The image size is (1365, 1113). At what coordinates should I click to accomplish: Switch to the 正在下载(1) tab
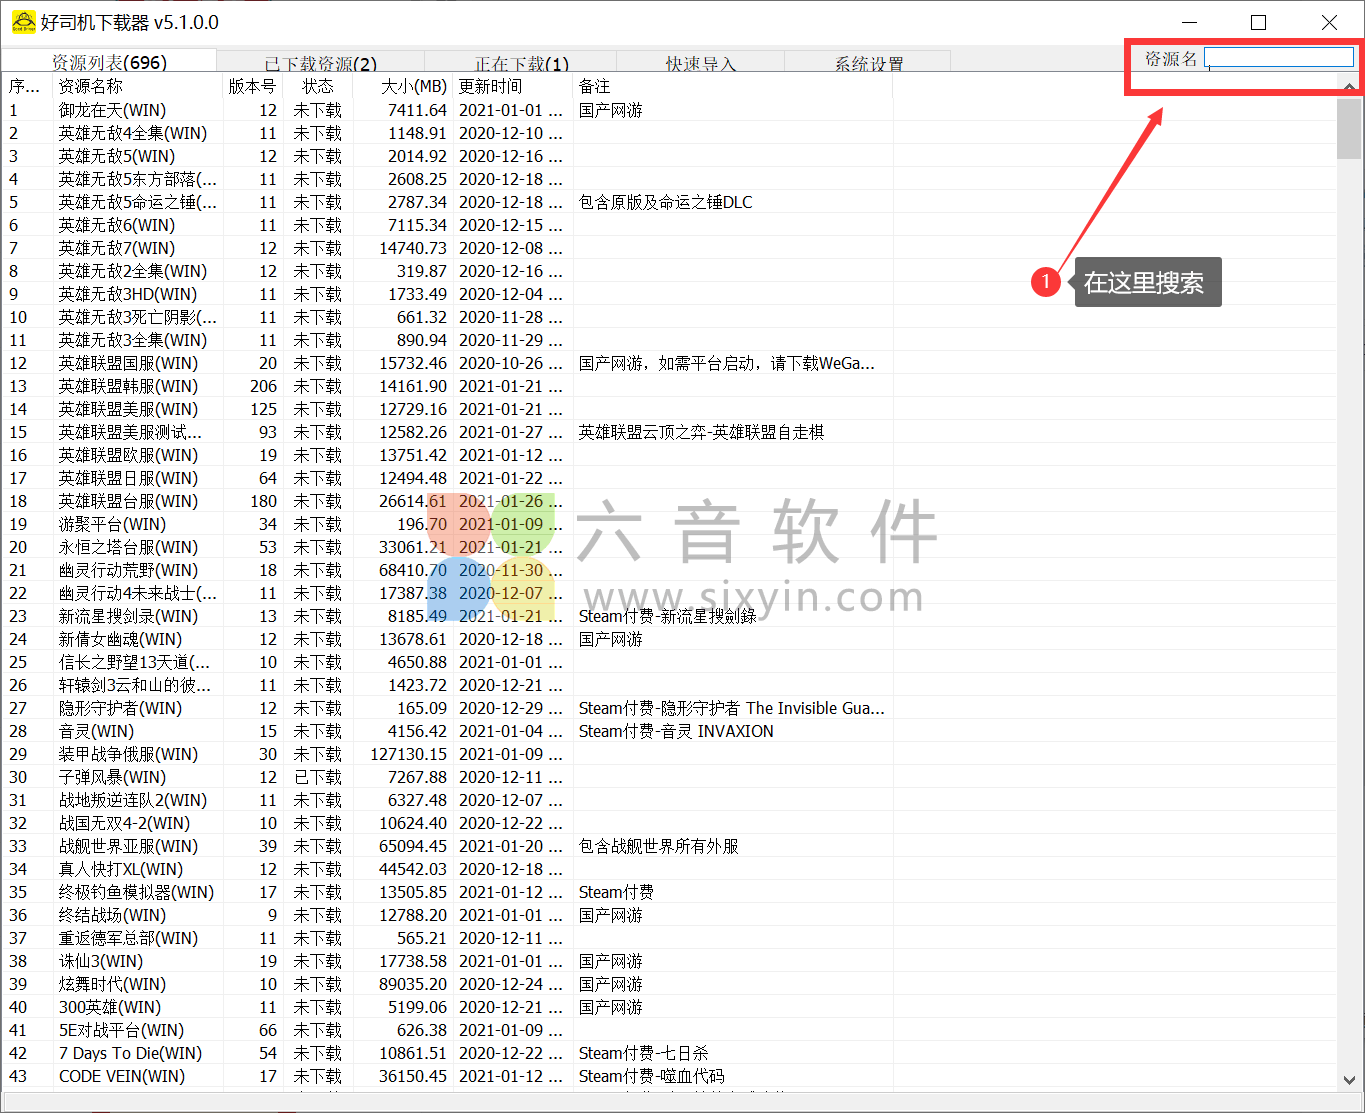(x=520, y=62)
